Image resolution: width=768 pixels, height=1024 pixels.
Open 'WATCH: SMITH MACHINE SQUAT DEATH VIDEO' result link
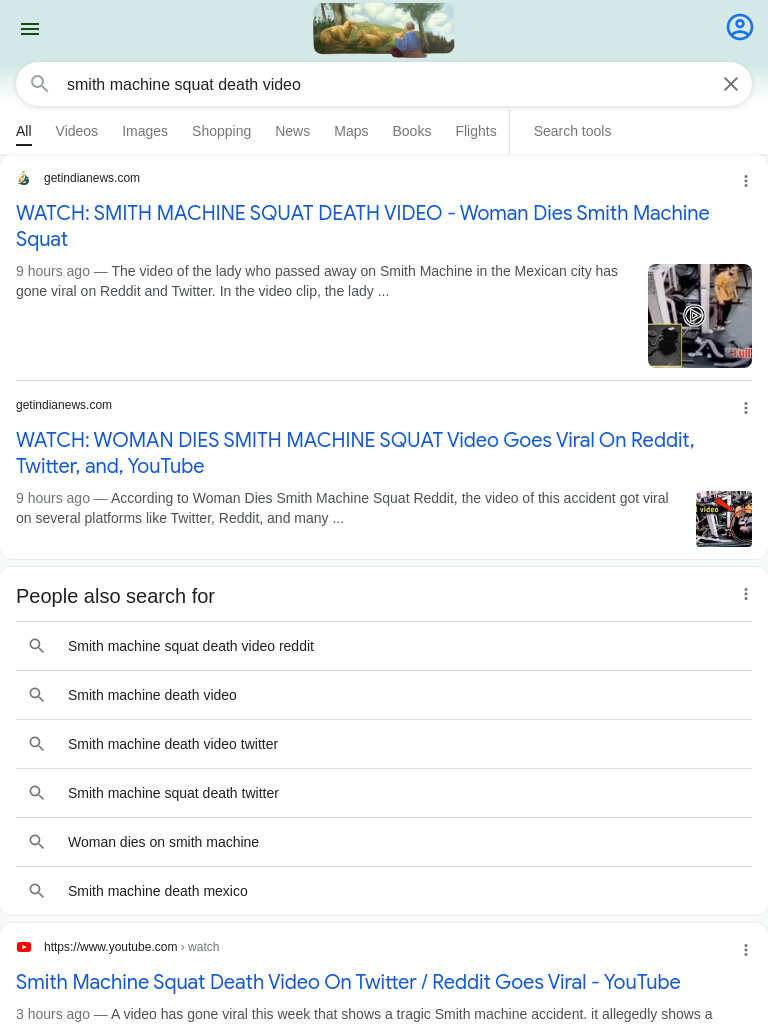362,226
